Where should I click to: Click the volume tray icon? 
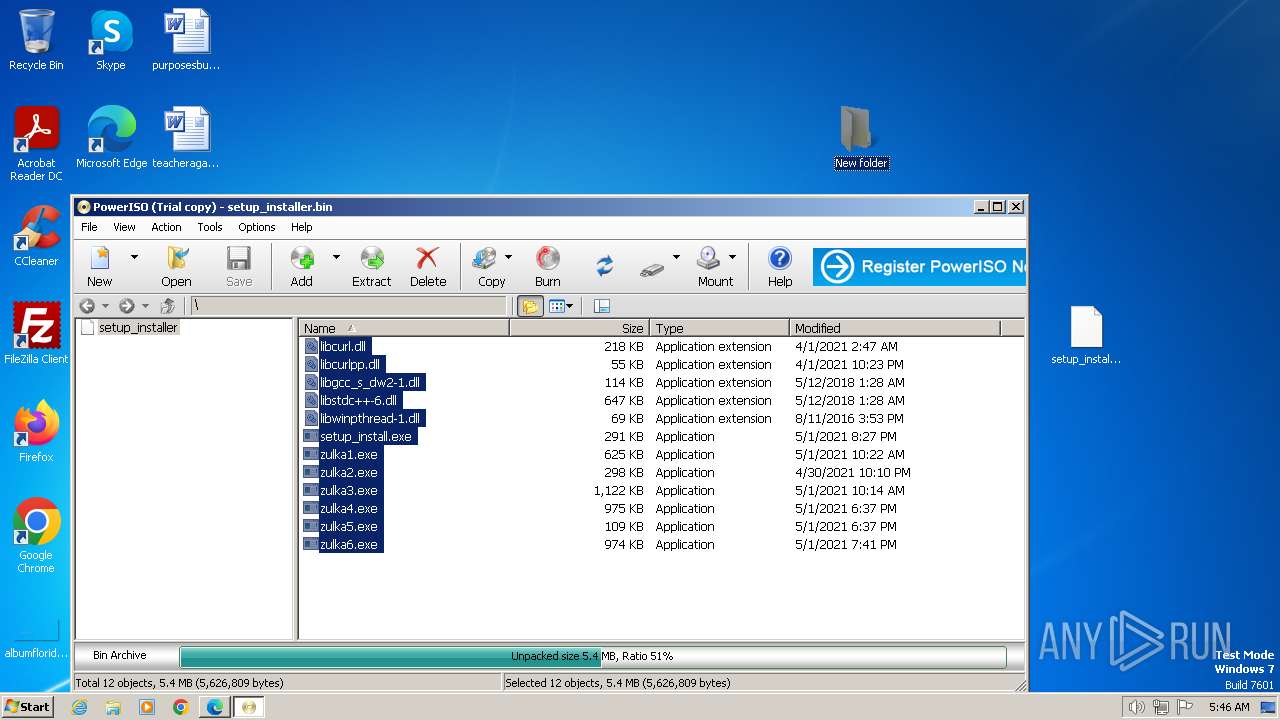click(x=1136, y=707)
